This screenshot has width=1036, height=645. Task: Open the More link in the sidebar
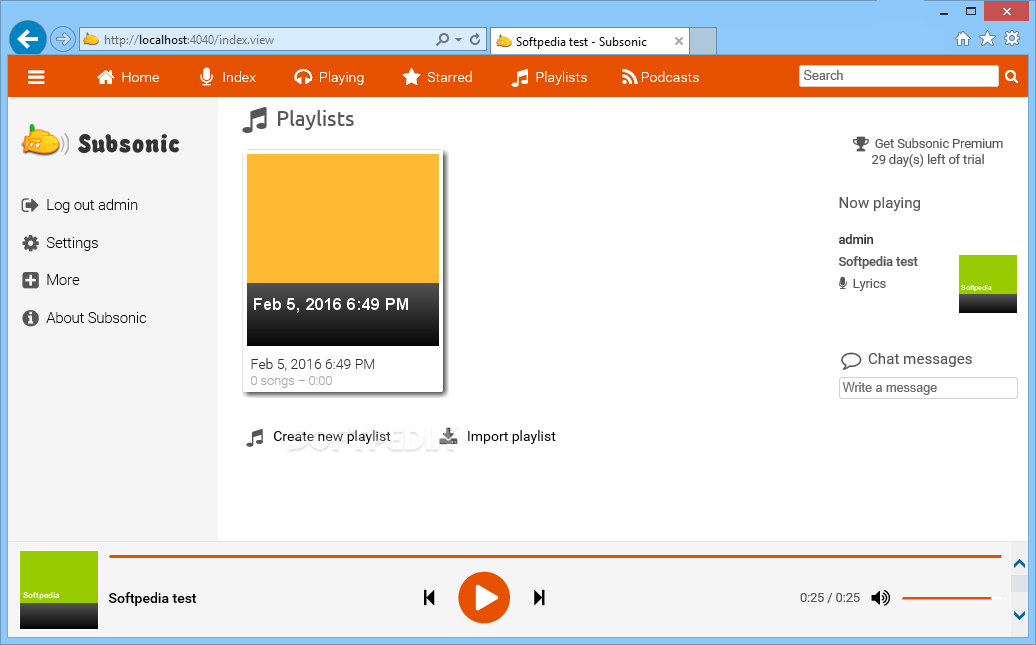click(63, 280)
